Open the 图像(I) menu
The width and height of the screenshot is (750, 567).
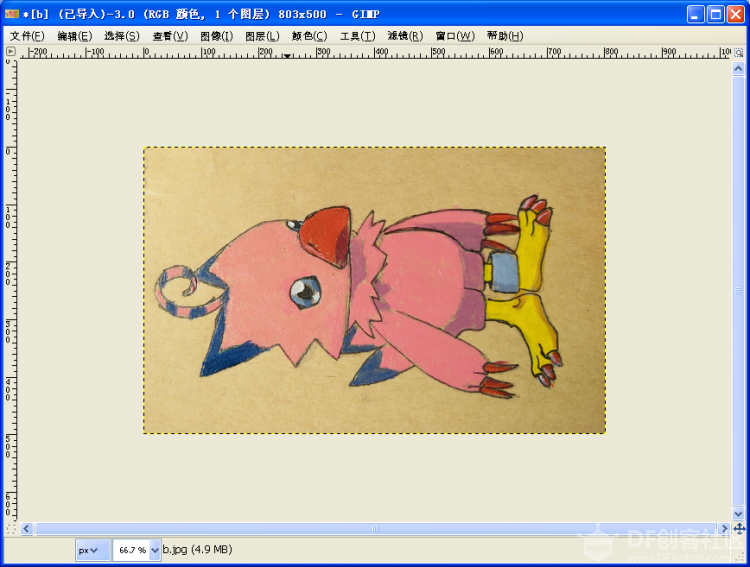[217, 36]
